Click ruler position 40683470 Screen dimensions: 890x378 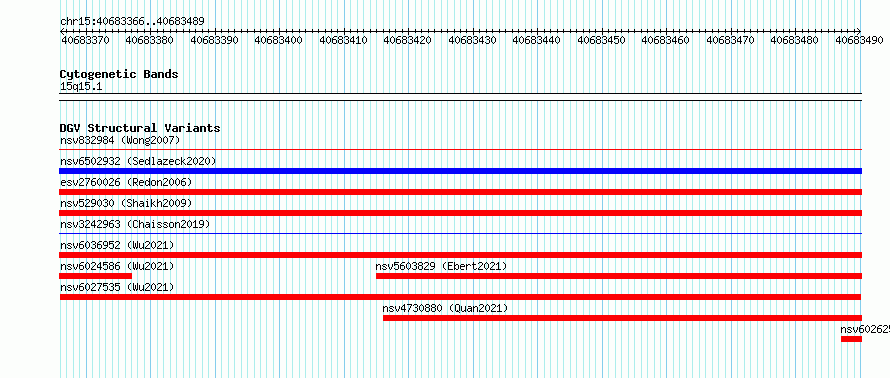[731, 40]
